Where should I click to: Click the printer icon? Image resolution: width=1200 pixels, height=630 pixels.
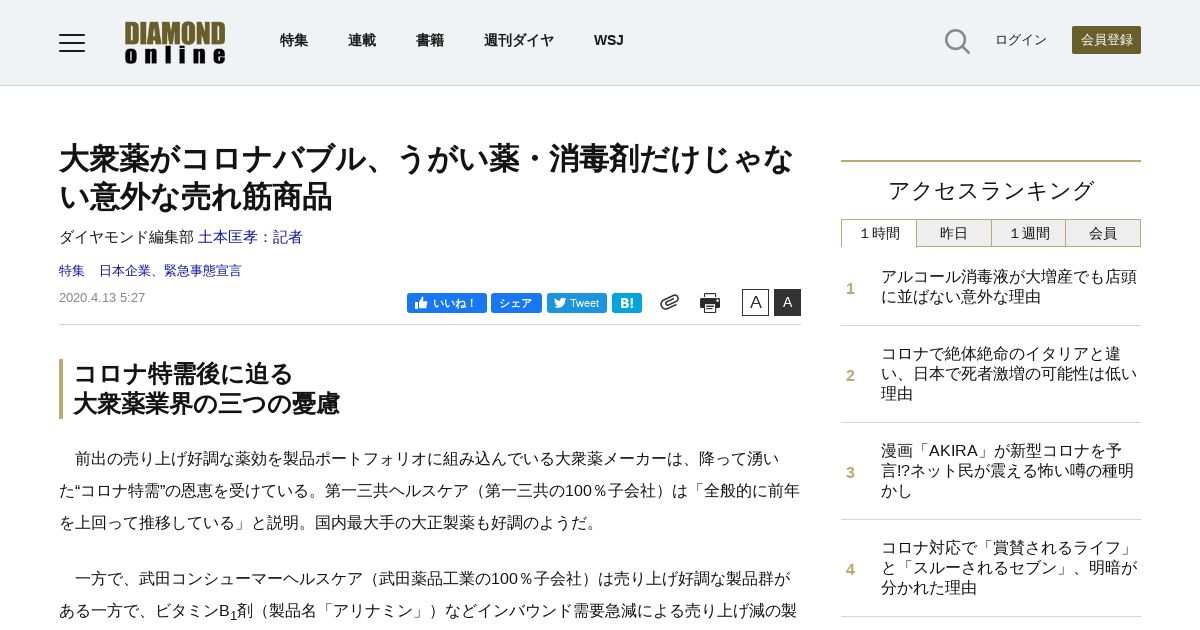click(x=710, y=302)
